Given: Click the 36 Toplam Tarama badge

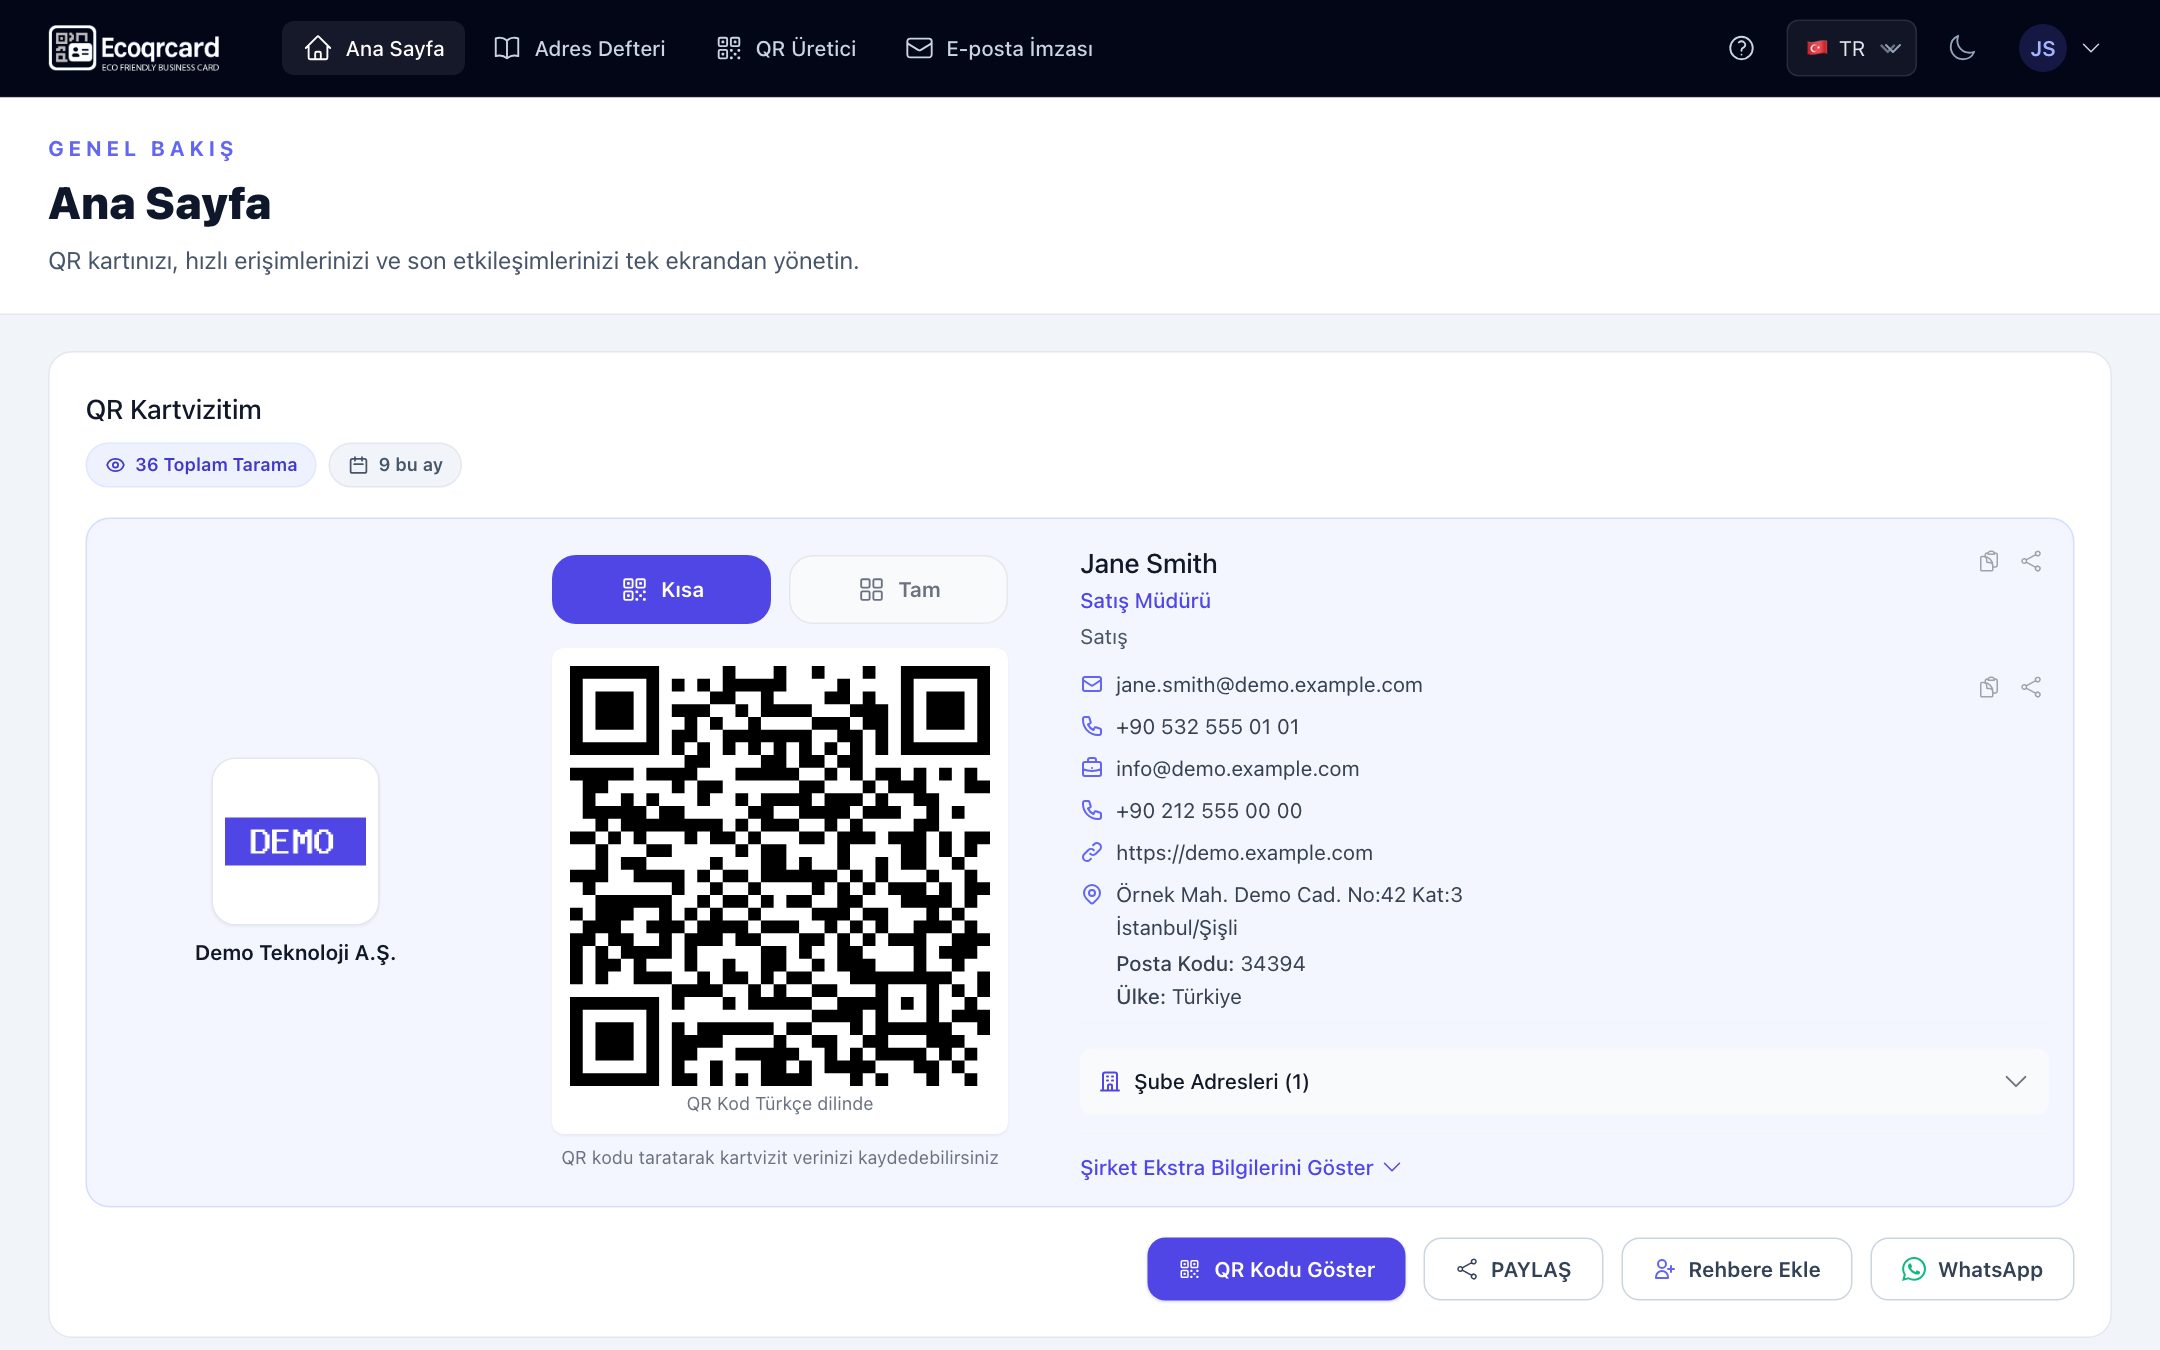Looking at the screenshot, I should (x=201, y=465).
